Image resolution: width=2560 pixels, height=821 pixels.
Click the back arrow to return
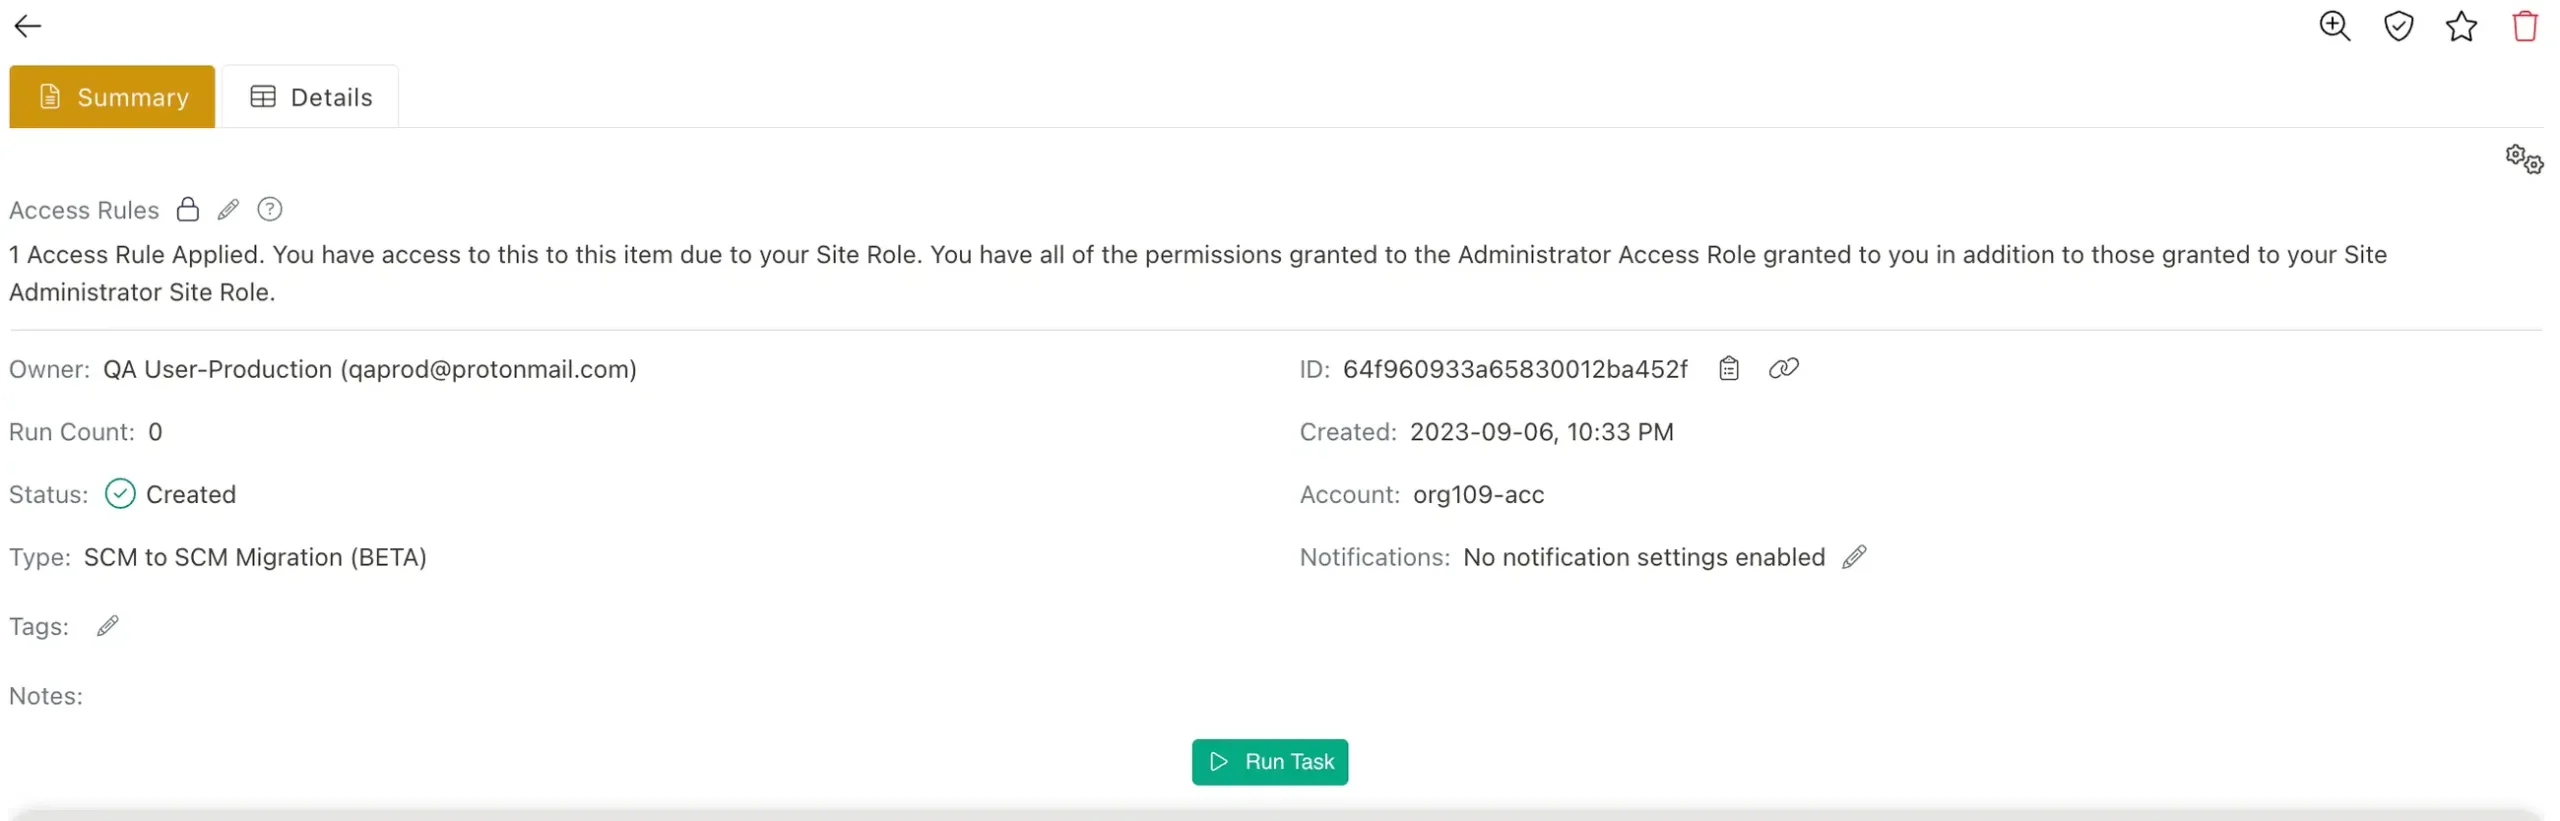pyautogui.click(x=27, y=25)
